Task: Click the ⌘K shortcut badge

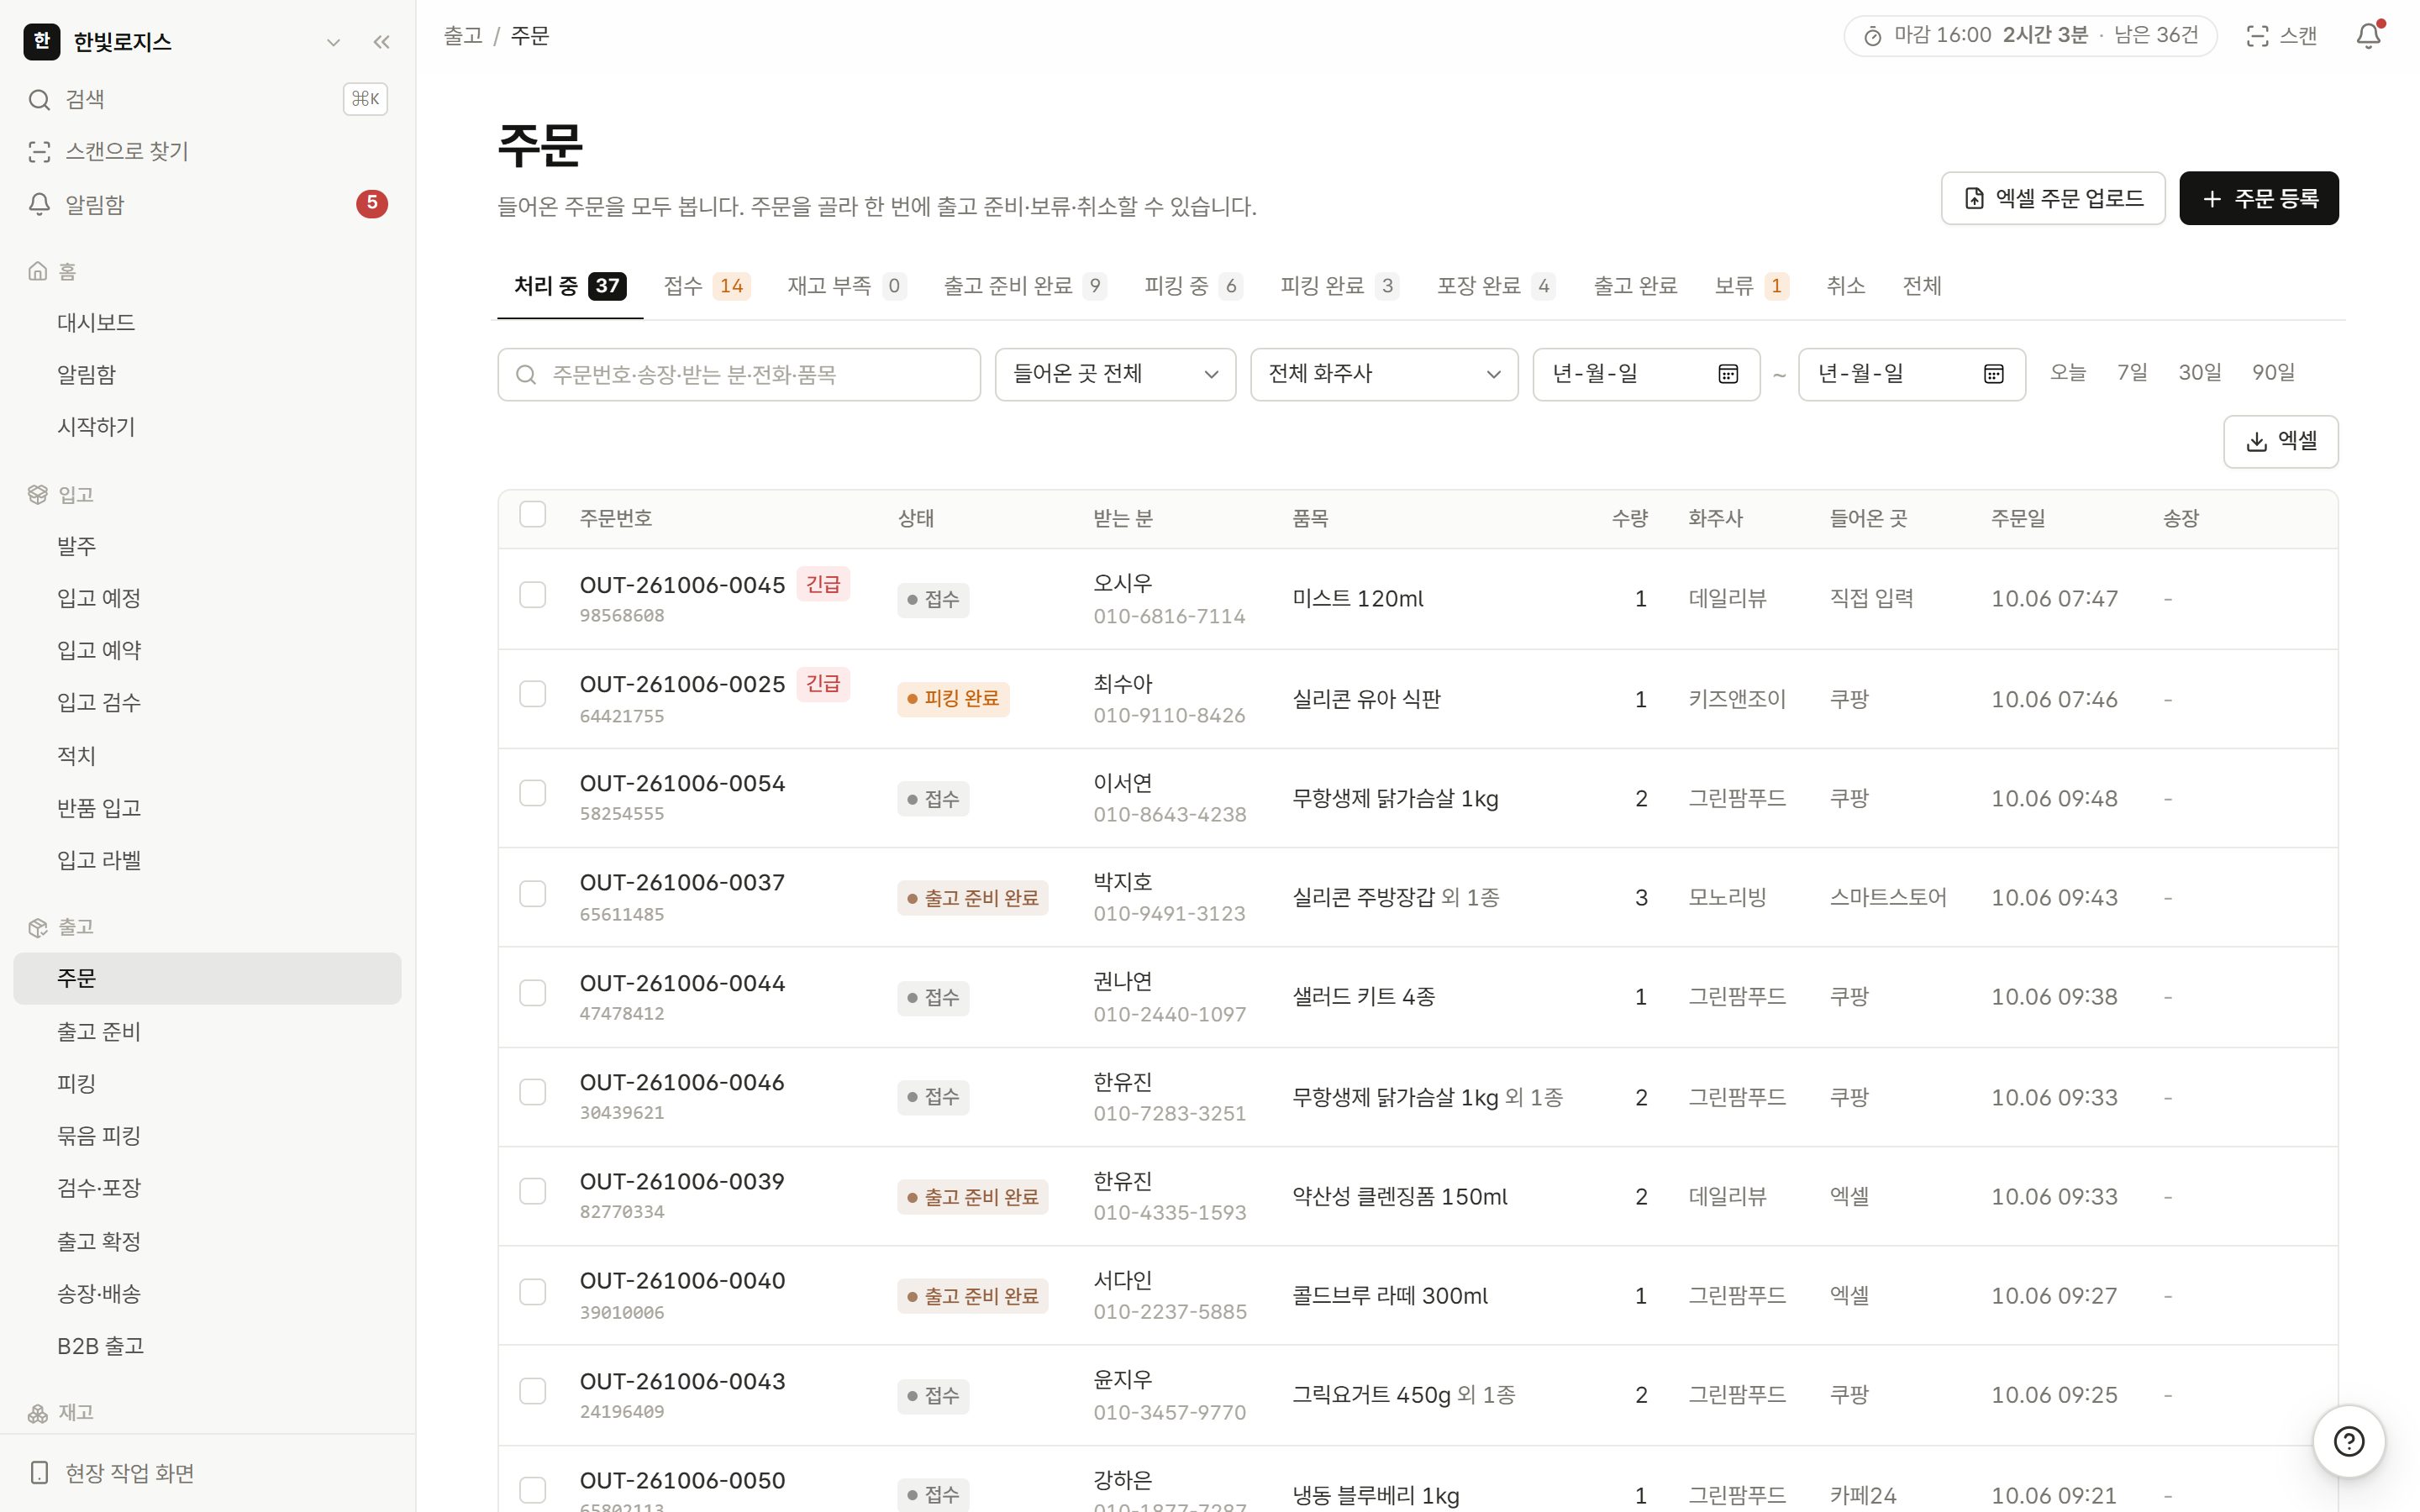Action: [x=365, y=99]
